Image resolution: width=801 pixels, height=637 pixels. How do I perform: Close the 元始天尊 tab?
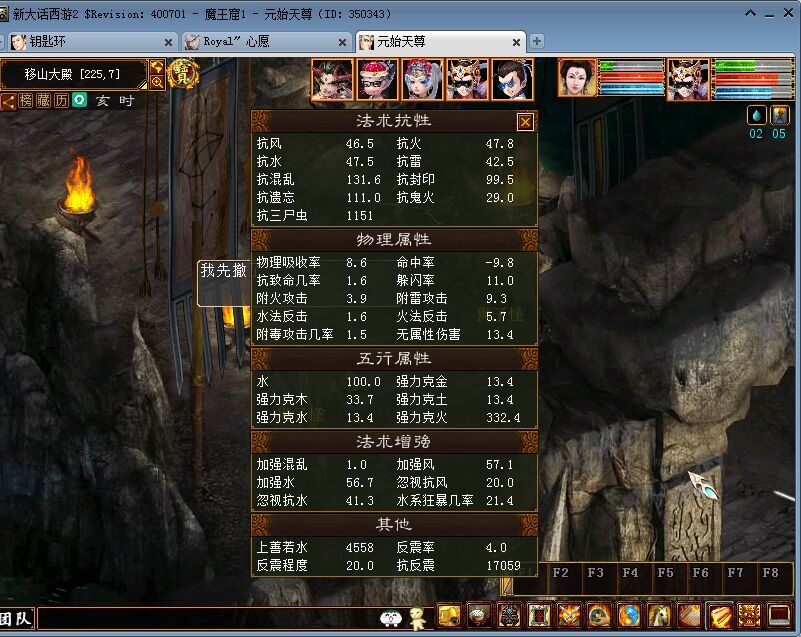(x=516, y=42)
